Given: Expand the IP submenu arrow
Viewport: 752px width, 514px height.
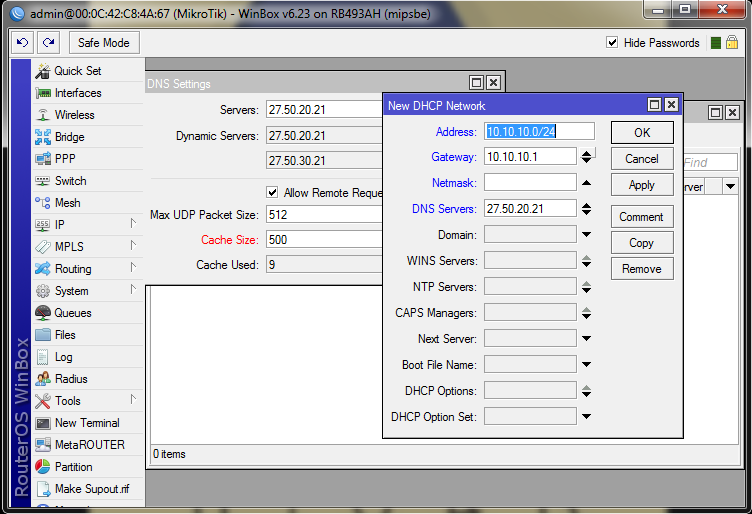Looking at the screenshot, I should (x=133, y=224).
